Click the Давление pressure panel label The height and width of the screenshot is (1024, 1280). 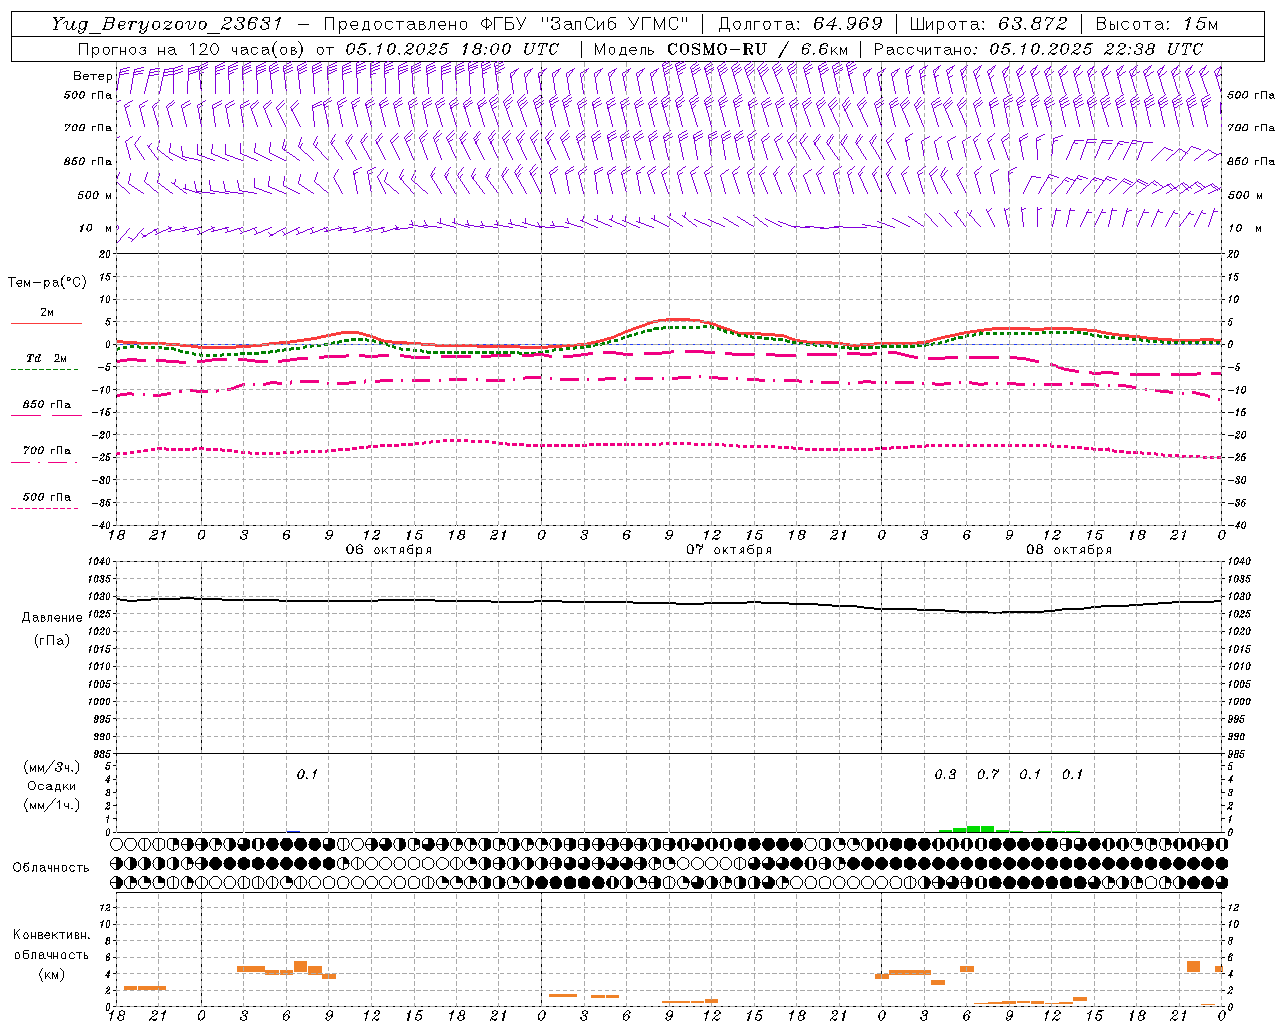[51, 618]
